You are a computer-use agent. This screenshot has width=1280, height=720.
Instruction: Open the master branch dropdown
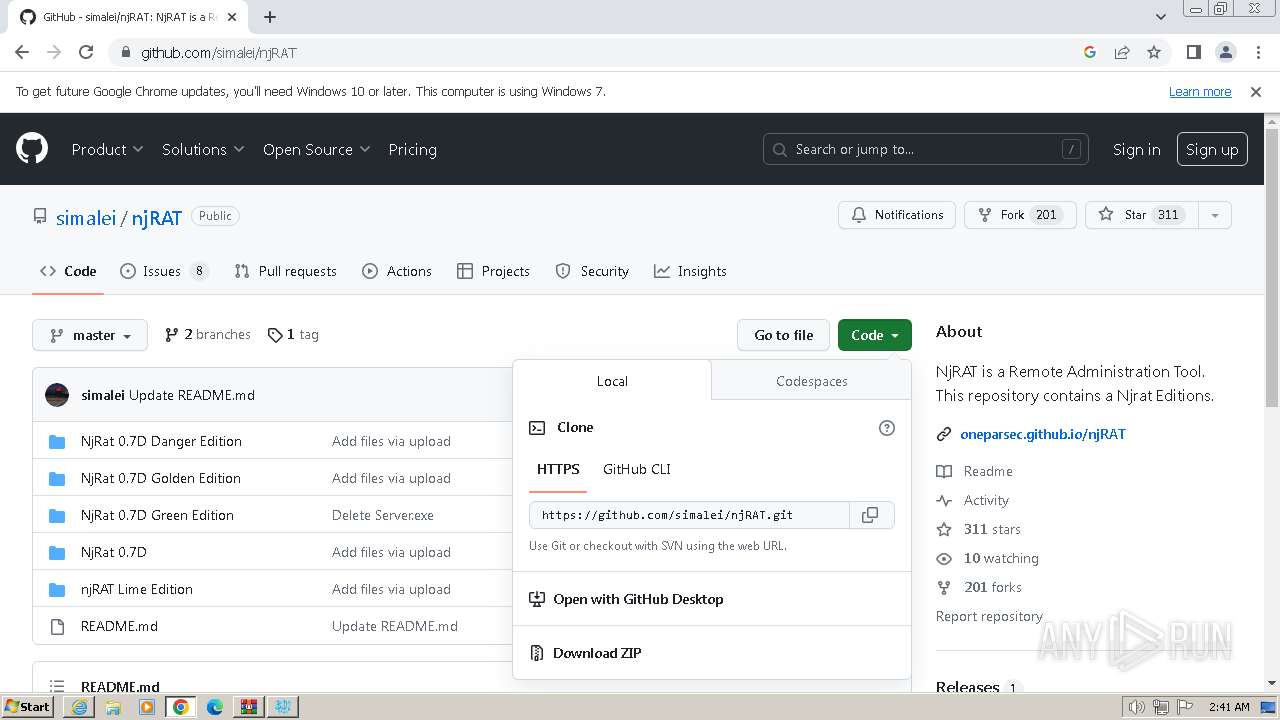(x=90, y=335)
